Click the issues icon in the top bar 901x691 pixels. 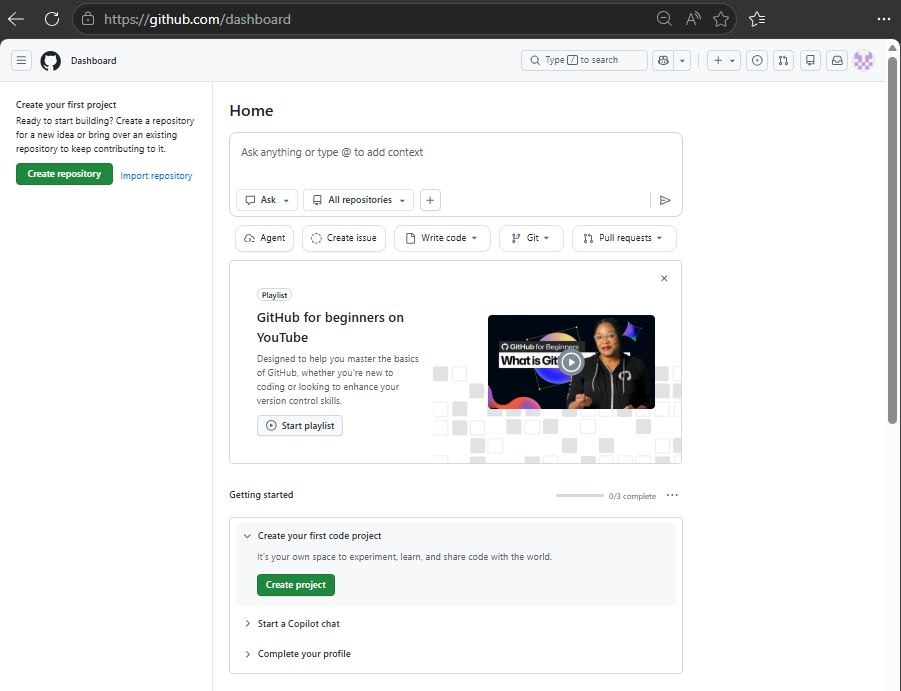point(757,60)
